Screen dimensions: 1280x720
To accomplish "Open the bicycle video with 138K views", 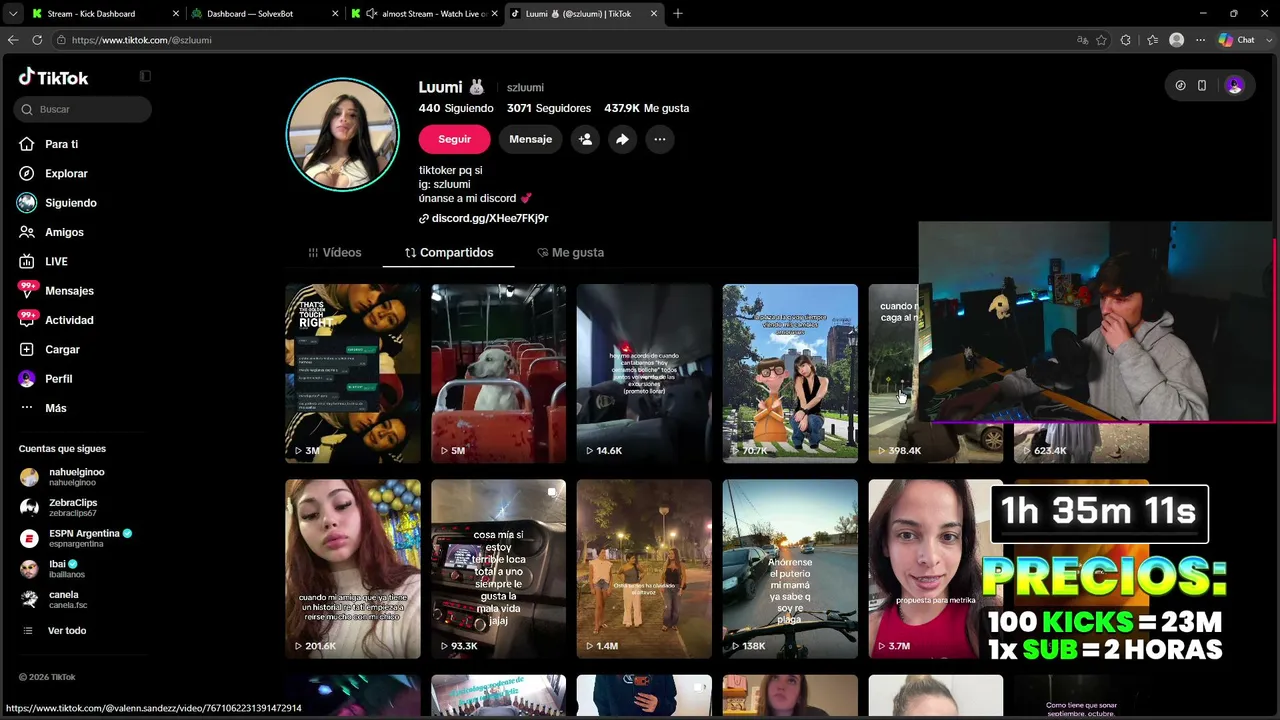I will tap(790, 569).
